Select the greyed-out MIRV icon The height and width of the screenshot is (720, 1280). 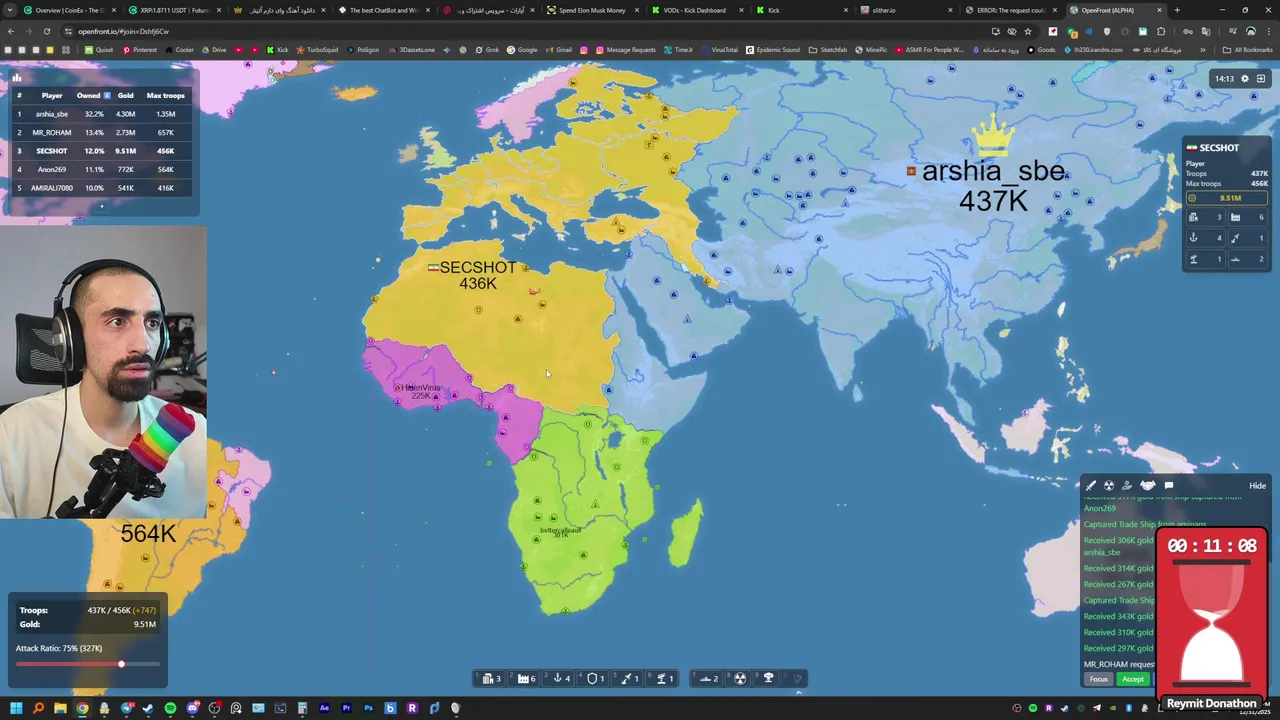pos(798,678)
